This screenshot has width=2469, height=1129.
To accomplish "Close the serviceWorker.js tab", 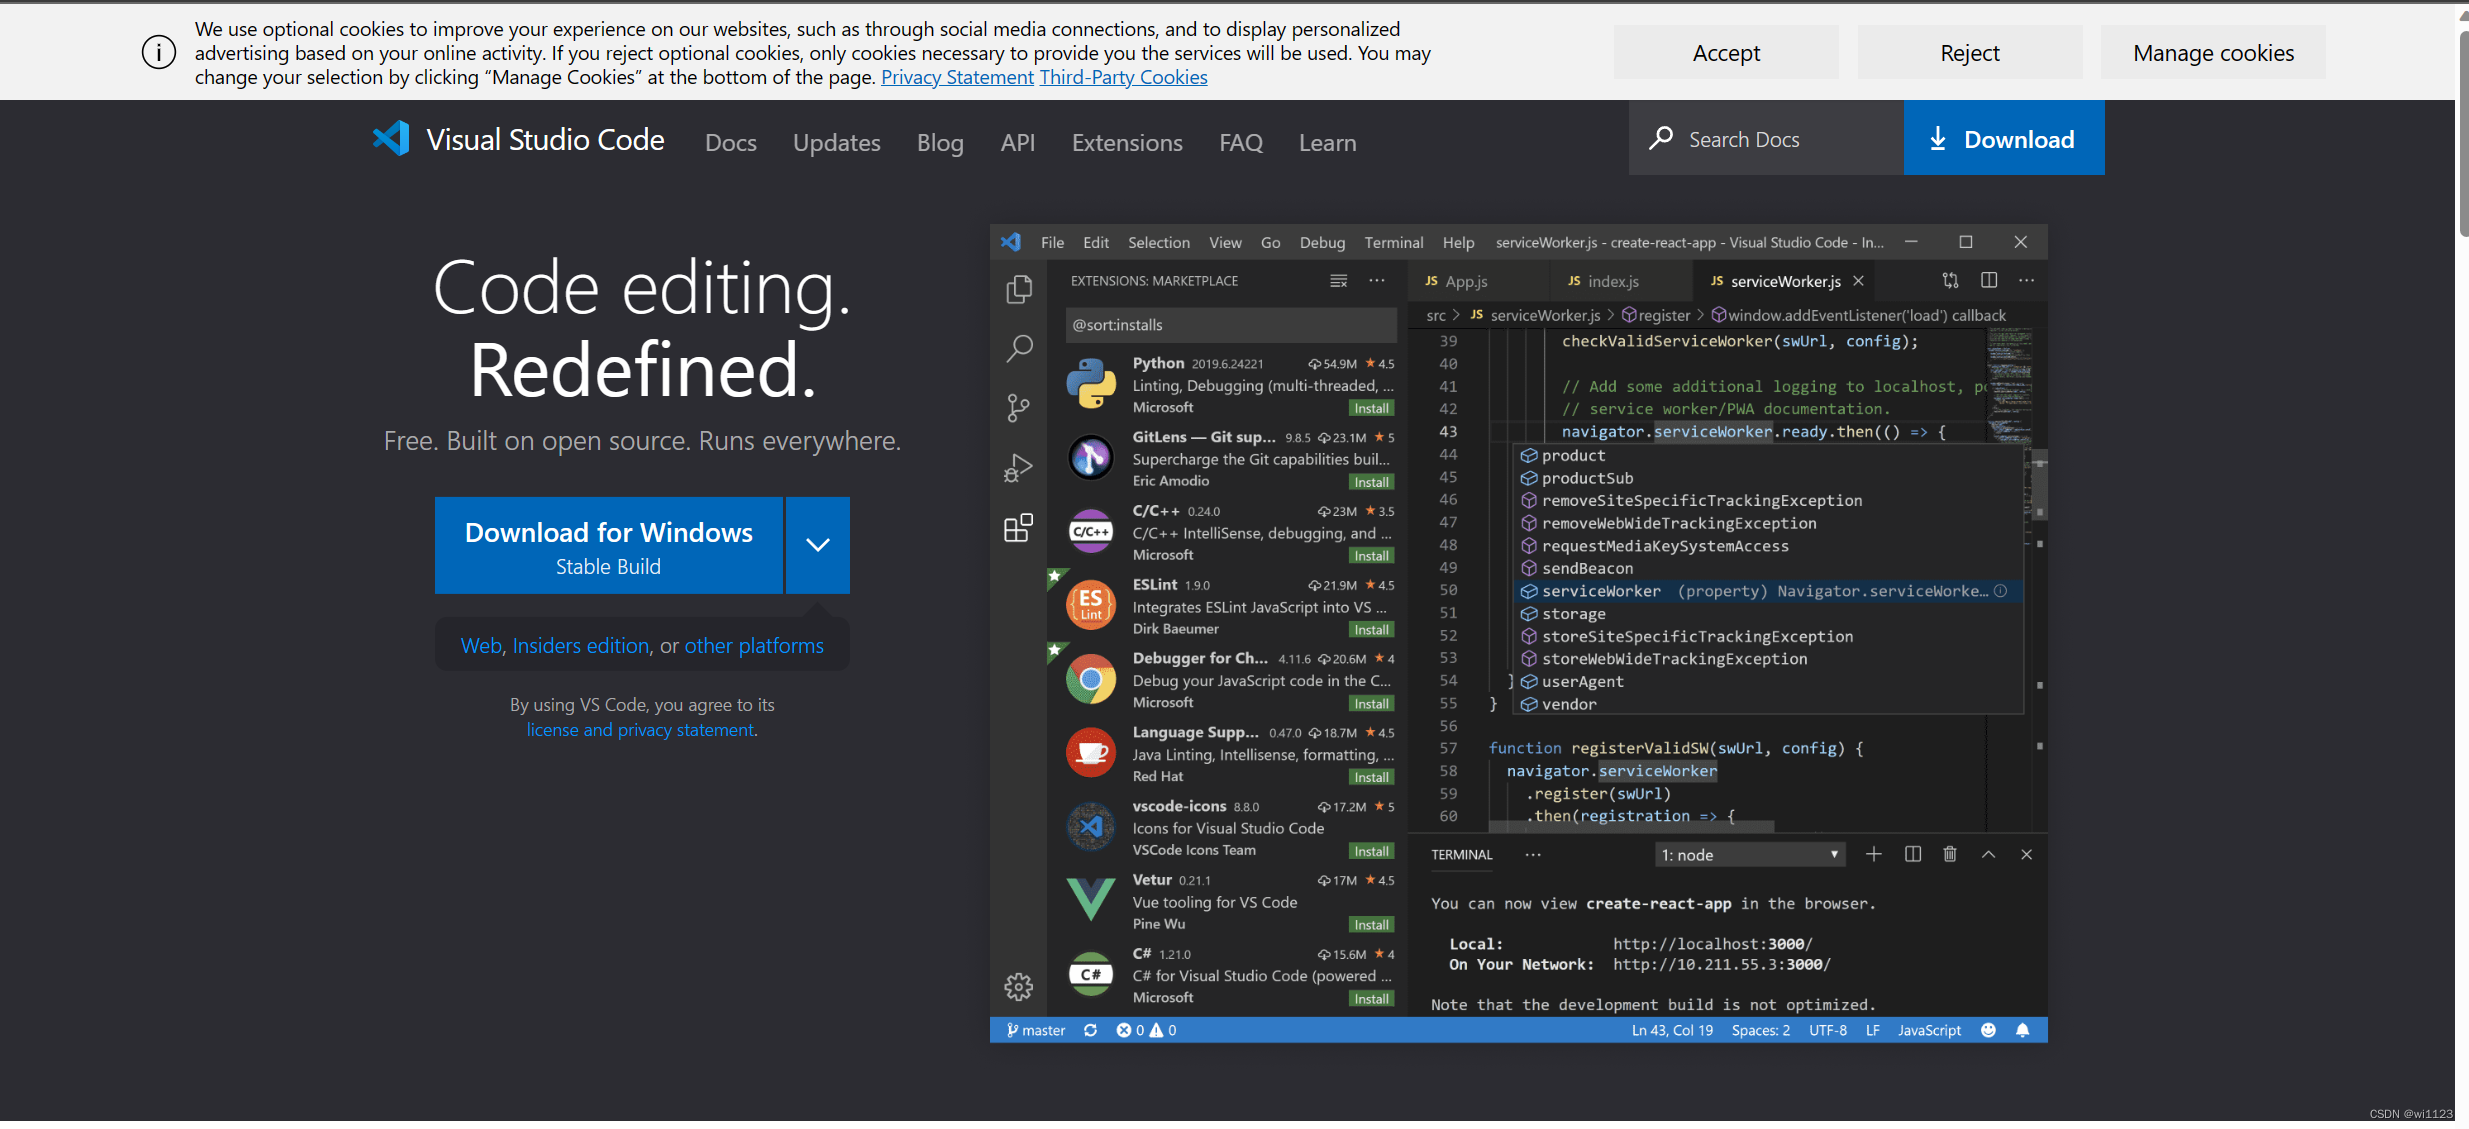I will point(1858,281).
